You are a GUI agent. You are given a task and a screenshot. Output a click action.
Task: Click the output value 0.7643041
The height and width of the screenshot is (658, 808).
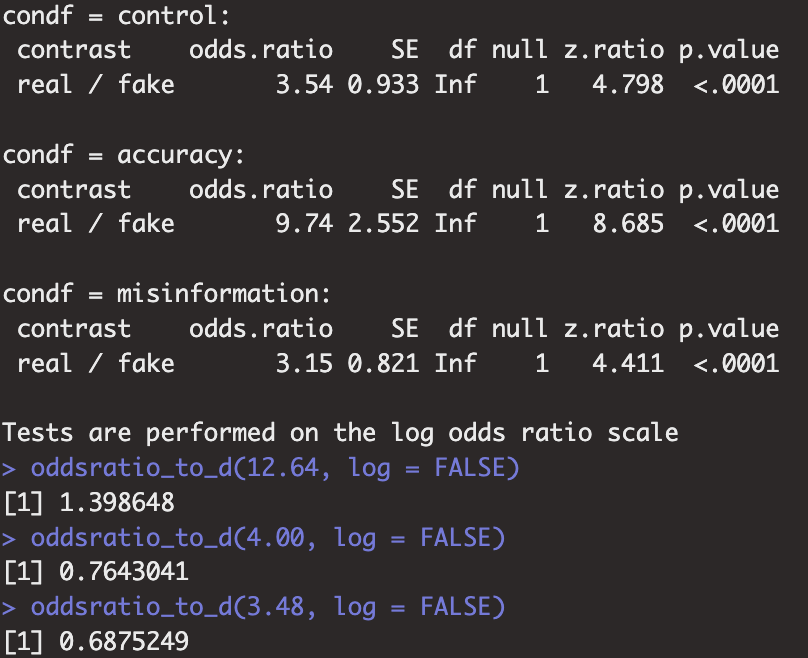[x=110, y=572]
